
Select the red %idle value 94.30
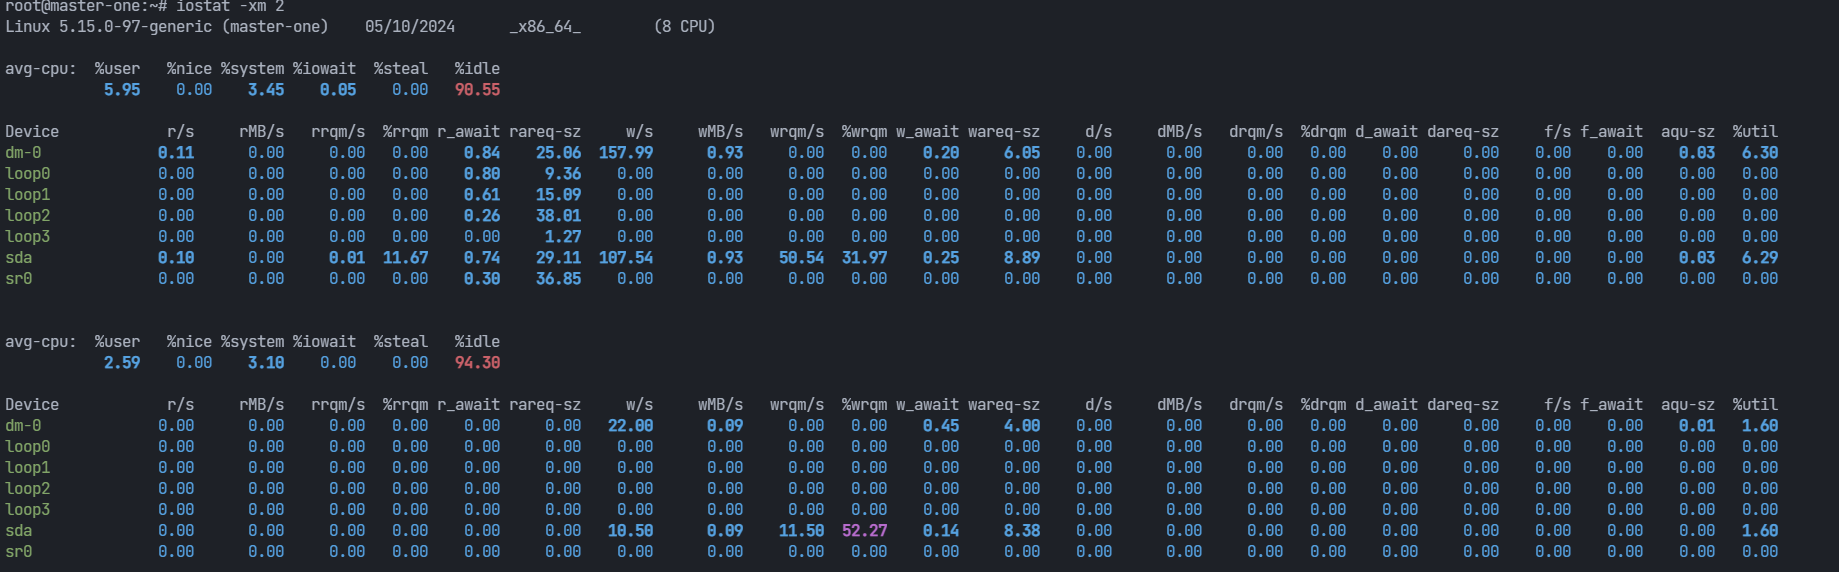click(x=478, y=363)
